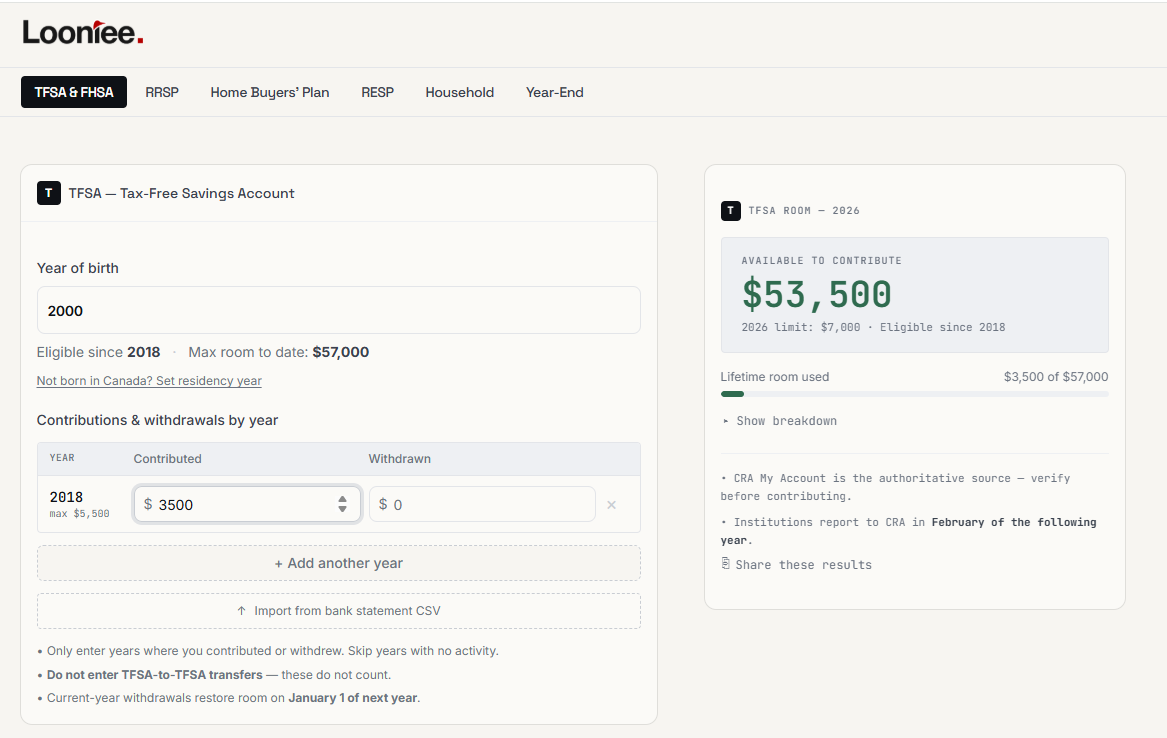Click 'AVAILABLE TO CONTRIBUTE' label
This screenshot has width=1167, height=738.
pos(822,260)
